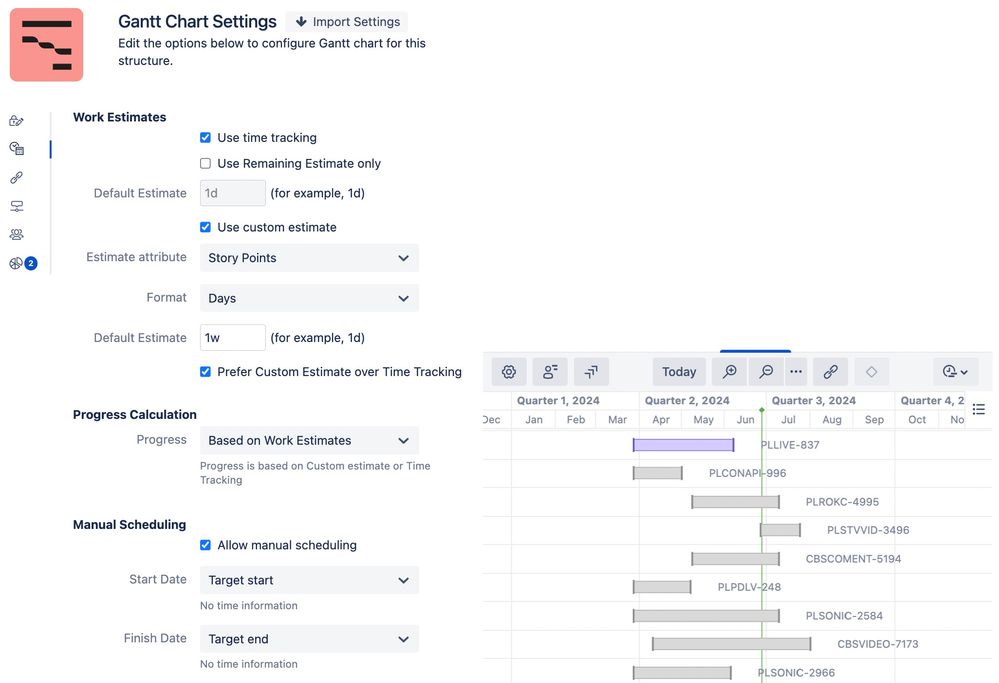
Task: Click the Today button on the timeline
Action: click(678, 371)
